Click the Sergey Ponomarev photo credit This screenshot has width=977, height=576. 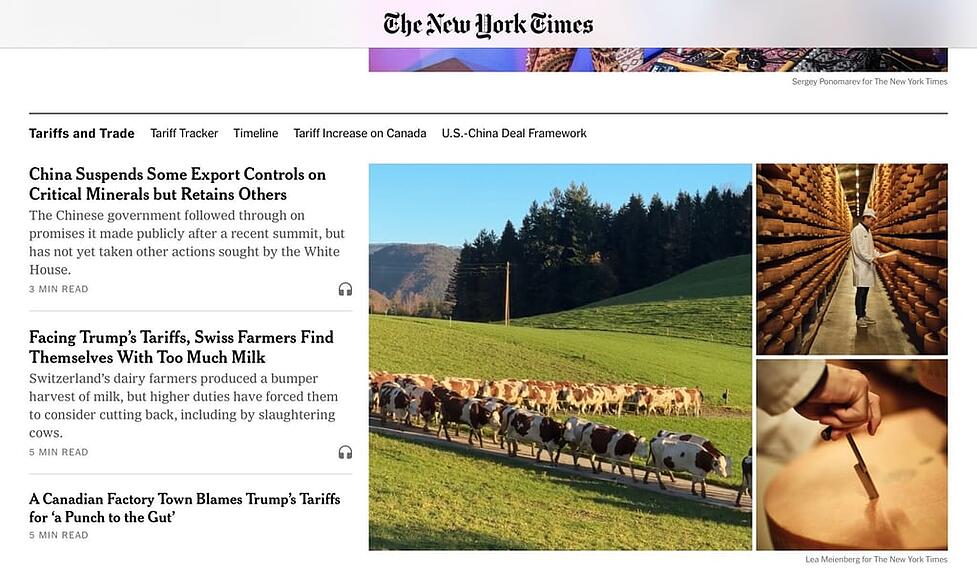point(869,82)
